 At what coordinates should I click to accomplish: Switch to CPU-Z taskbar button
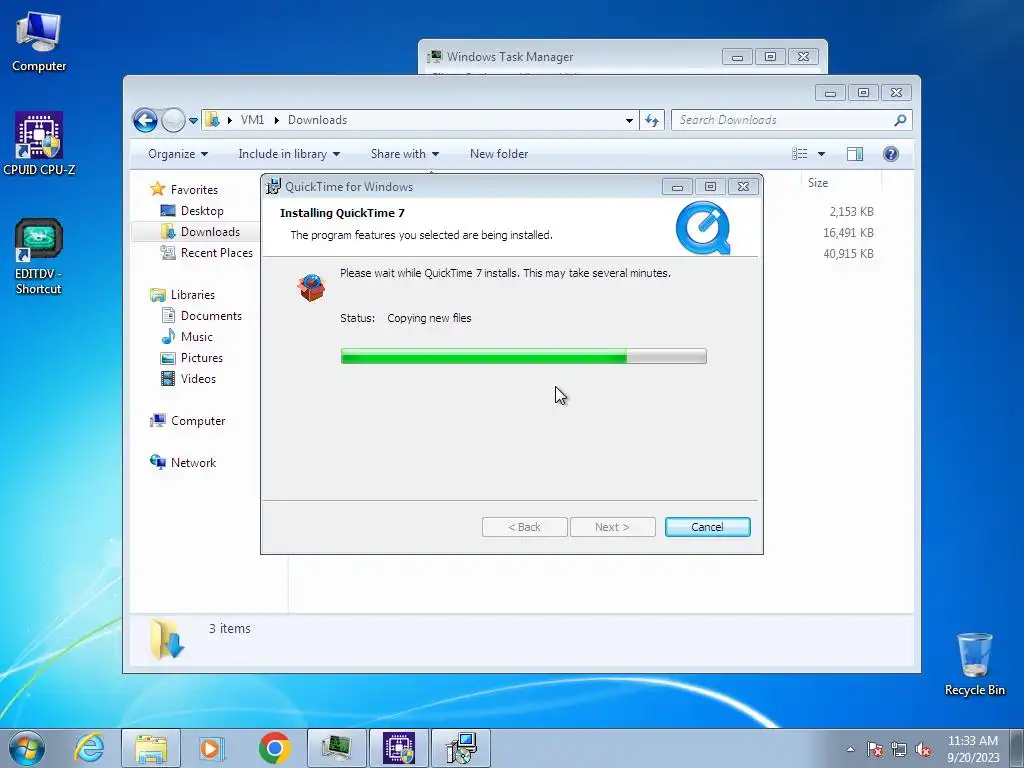click(x=399, y=748)
